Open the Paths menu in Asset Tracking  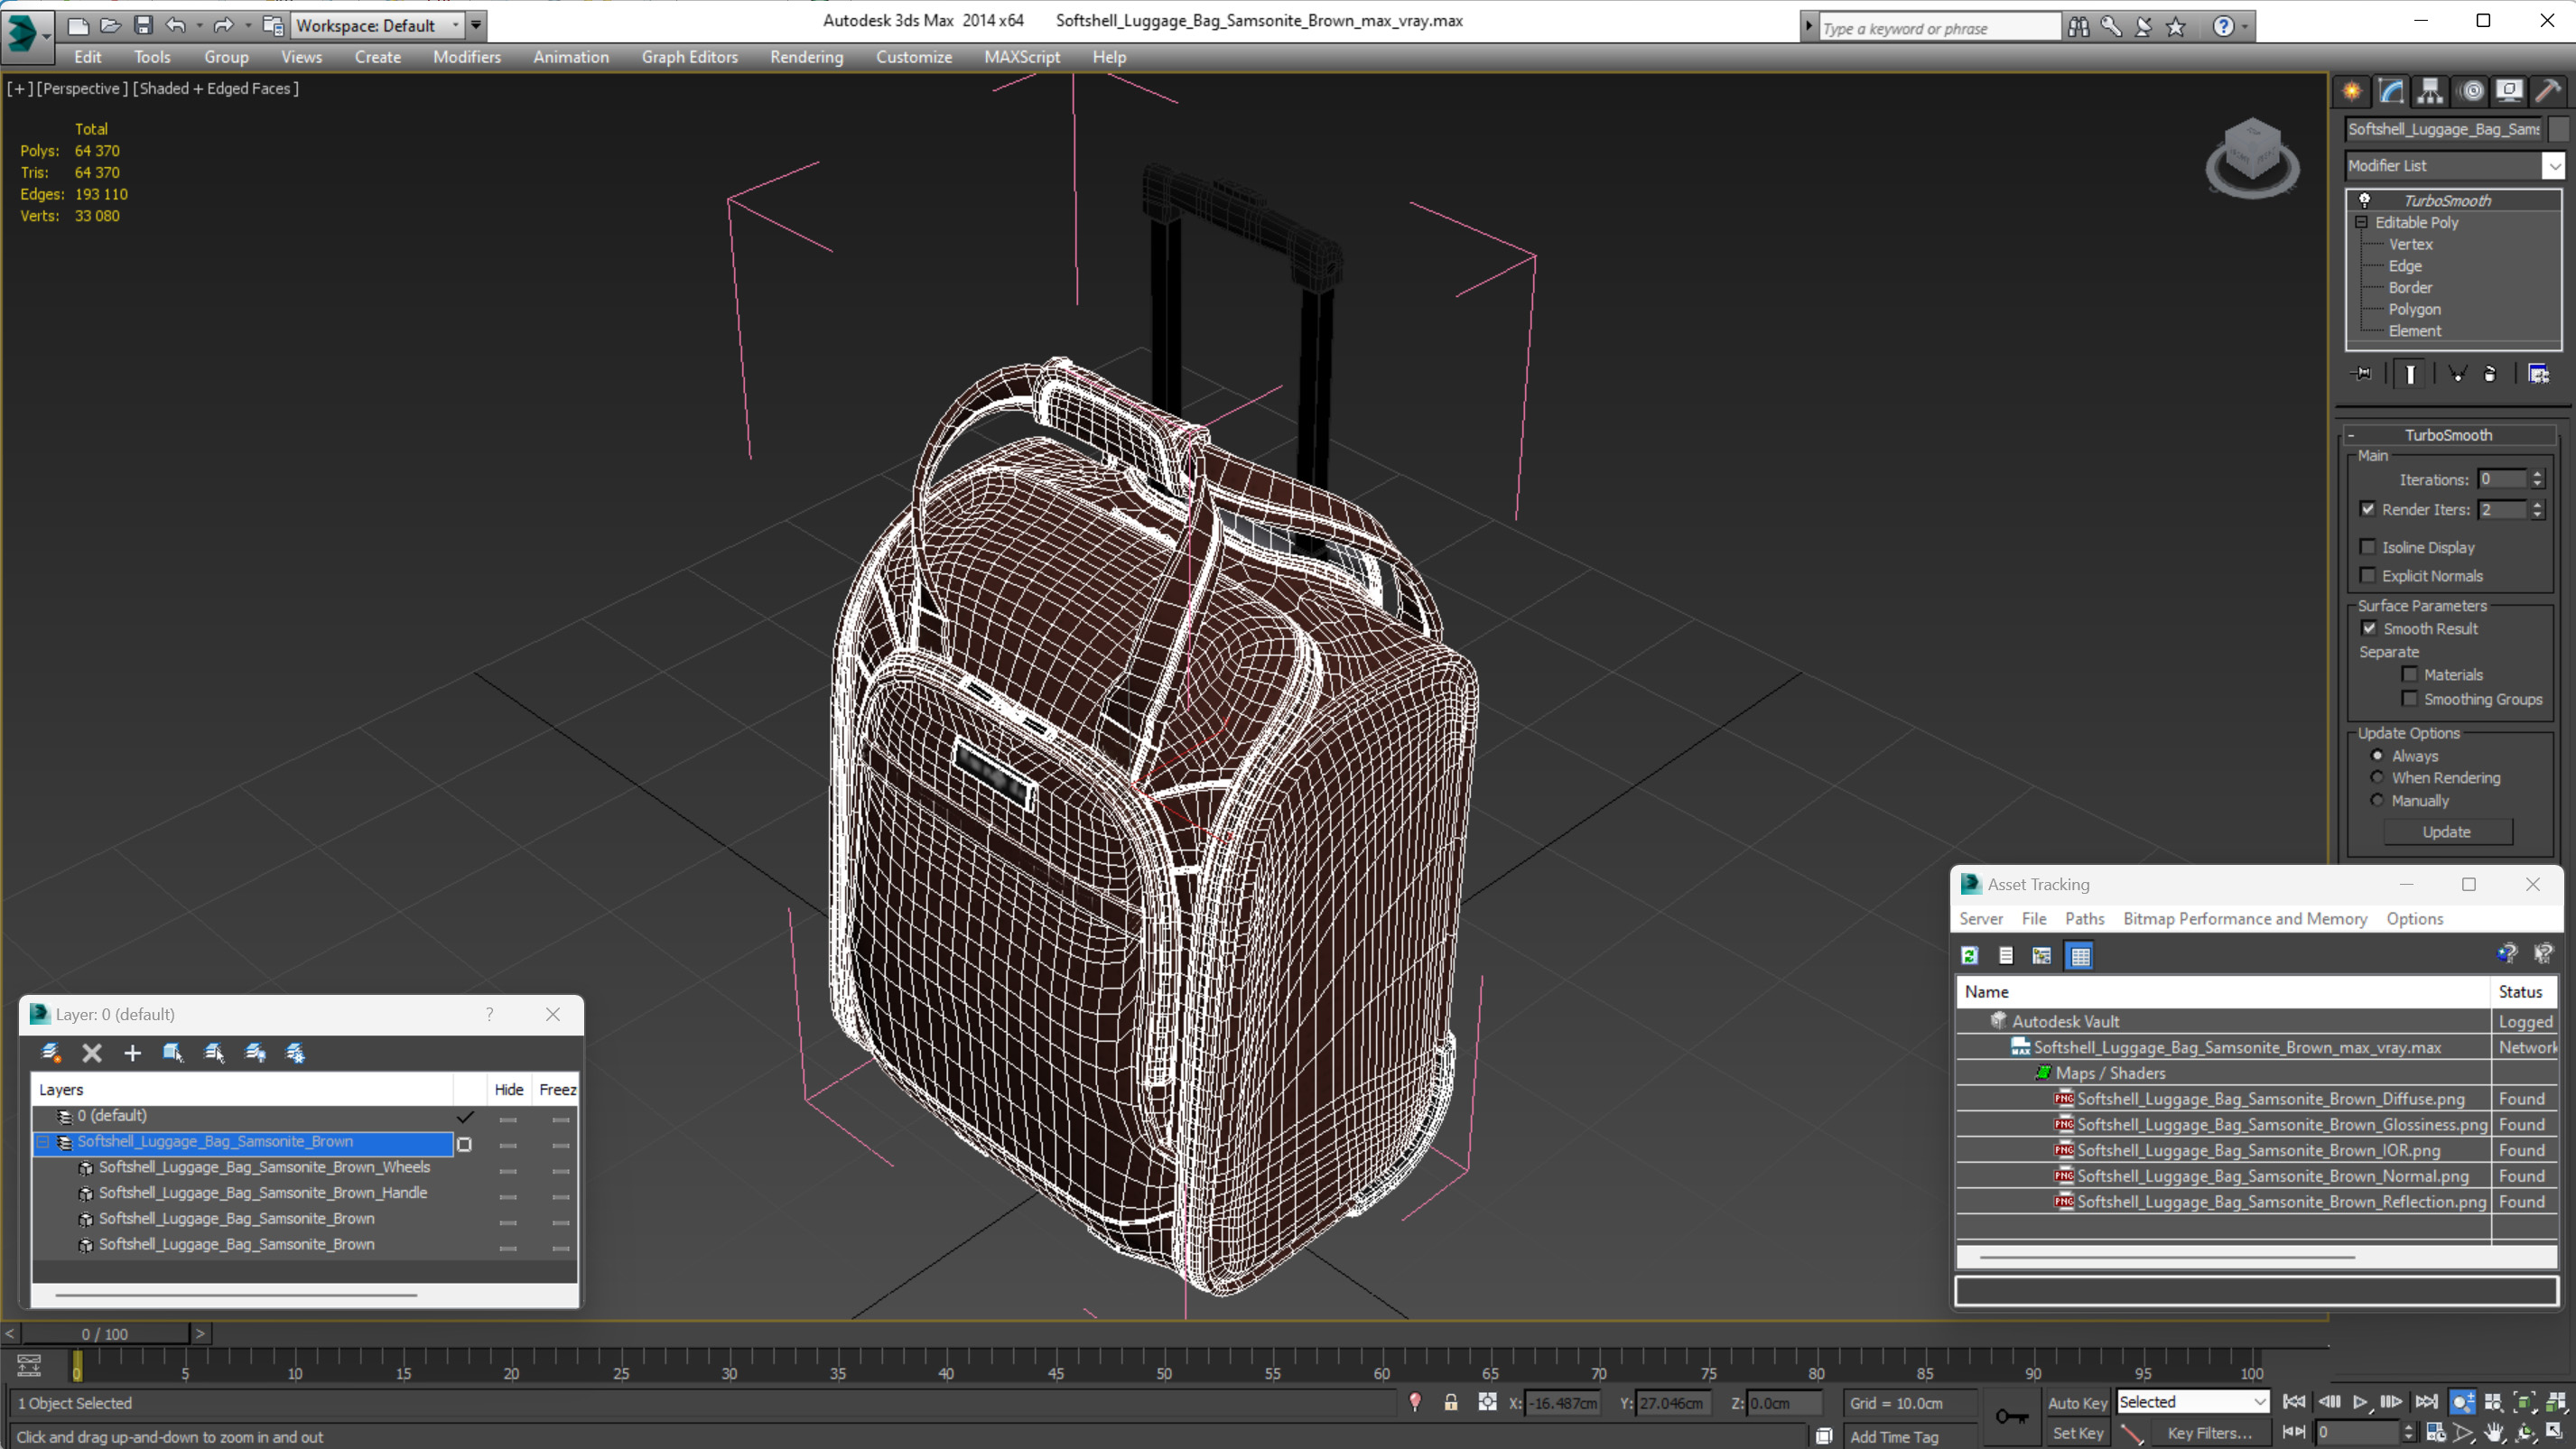click(2084, 918)
